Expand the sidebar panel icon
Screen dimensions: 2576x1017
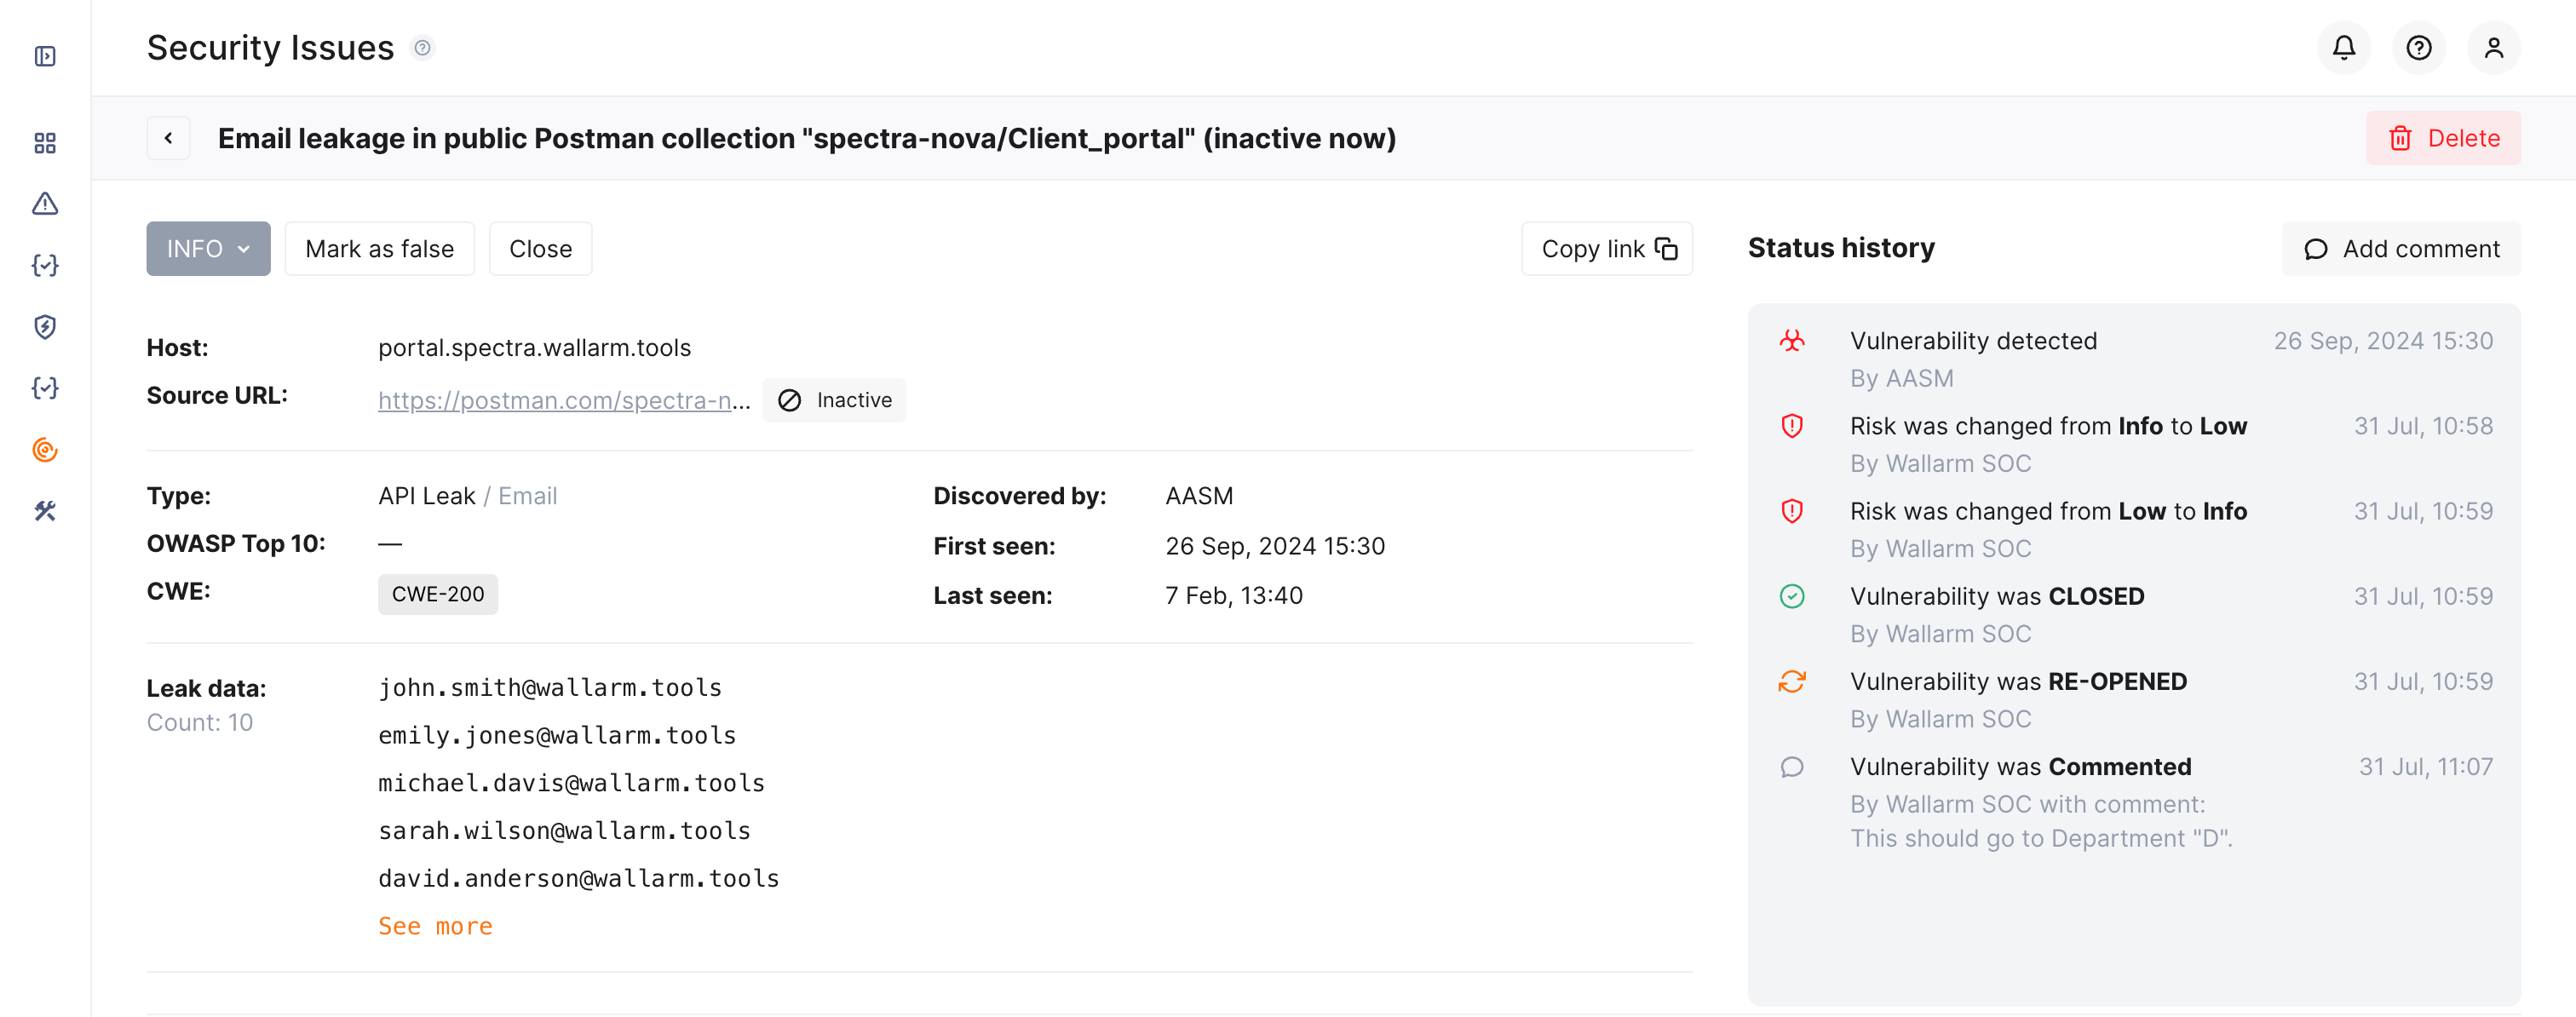click(45, 56)
